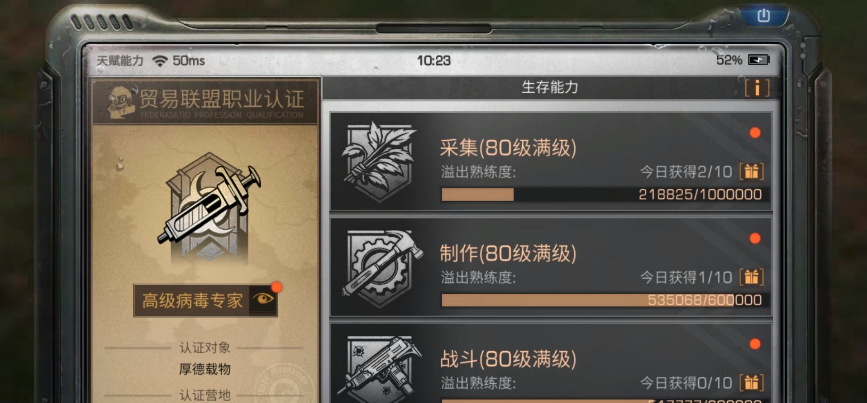Select the 采集 herb emblem icon
The image size is (867, 403).
coord(379,160)
